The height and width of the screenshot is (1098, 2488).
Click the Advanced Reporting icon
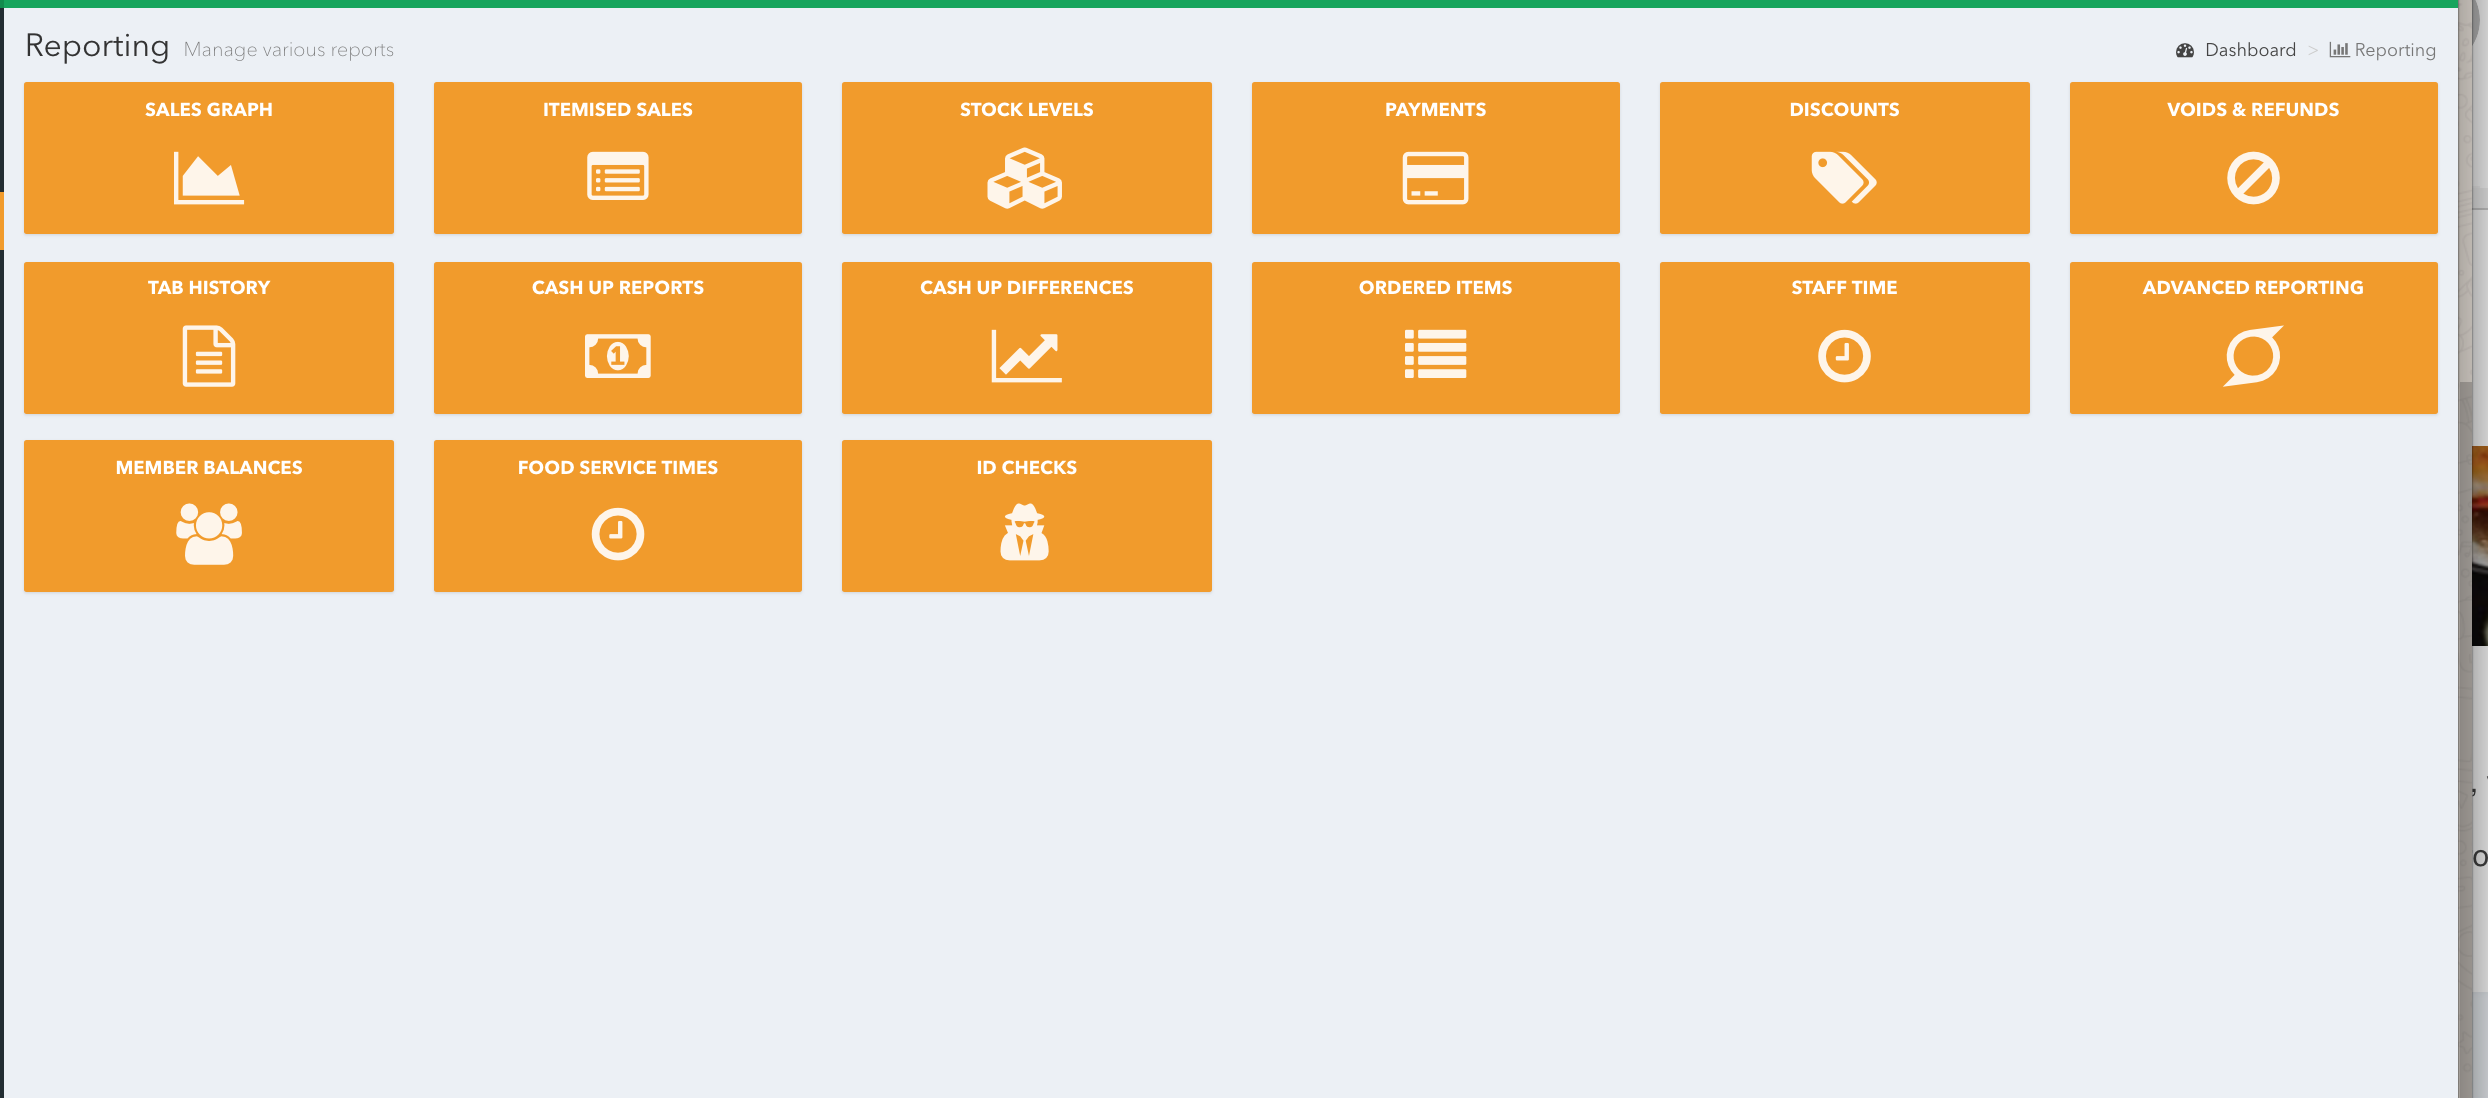tap(2252, 355)
